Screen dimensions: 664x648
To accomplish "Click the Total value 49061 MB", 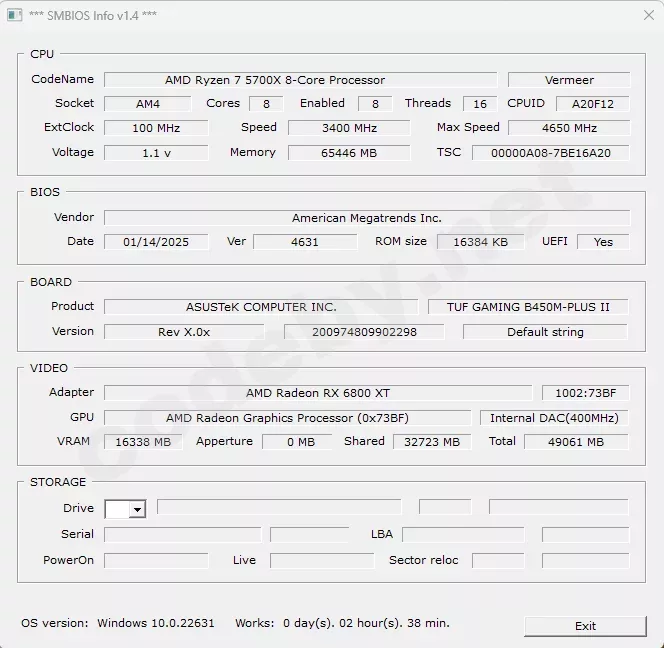I will (576, 442).
